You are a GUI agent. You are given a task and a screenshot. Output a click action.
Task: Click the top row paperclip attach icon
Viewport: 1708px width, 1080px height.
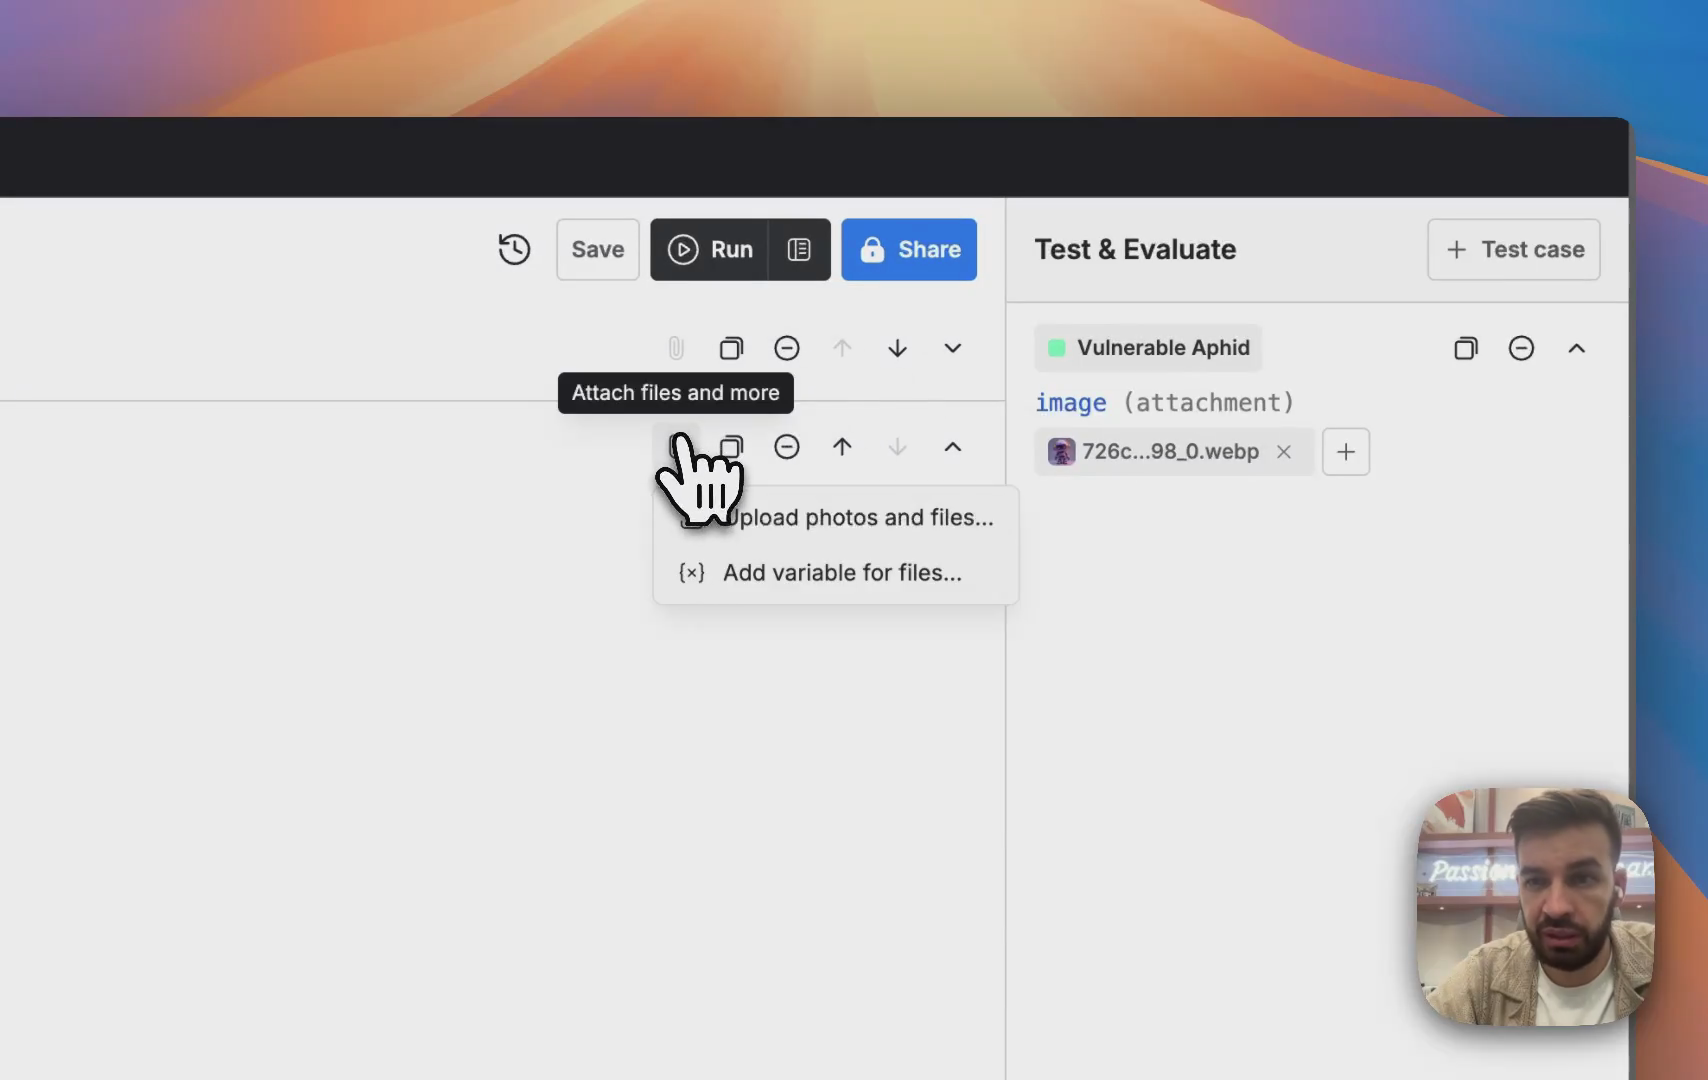tap(676, 348)
